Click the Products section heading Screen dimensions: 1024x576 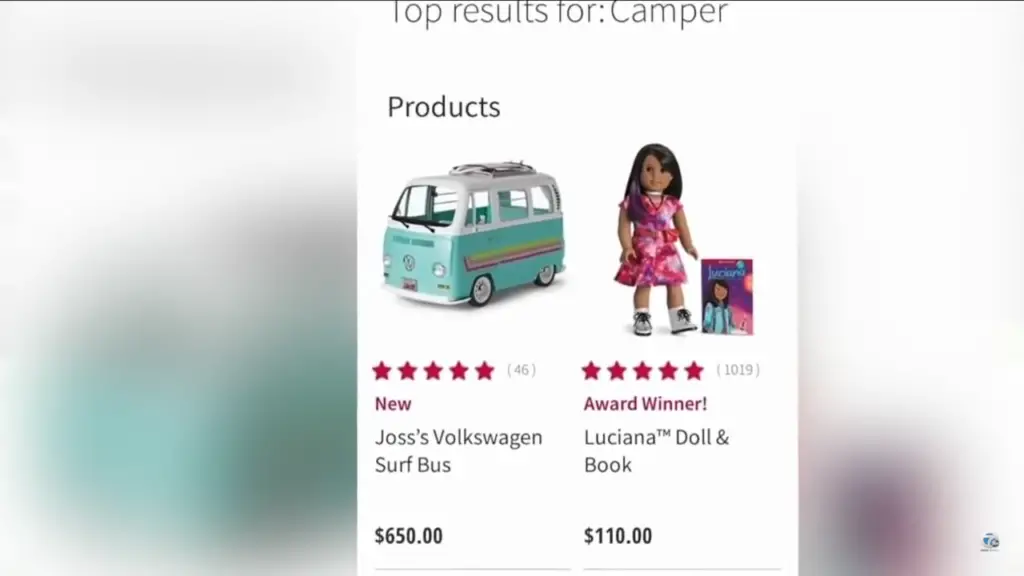(x=444, y=107)
